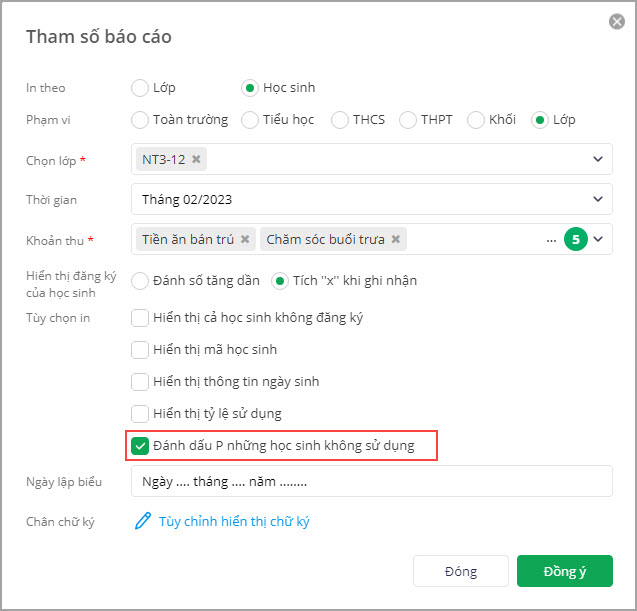
Task: Click the green badge showing 5 items
Action: [575, 240]
